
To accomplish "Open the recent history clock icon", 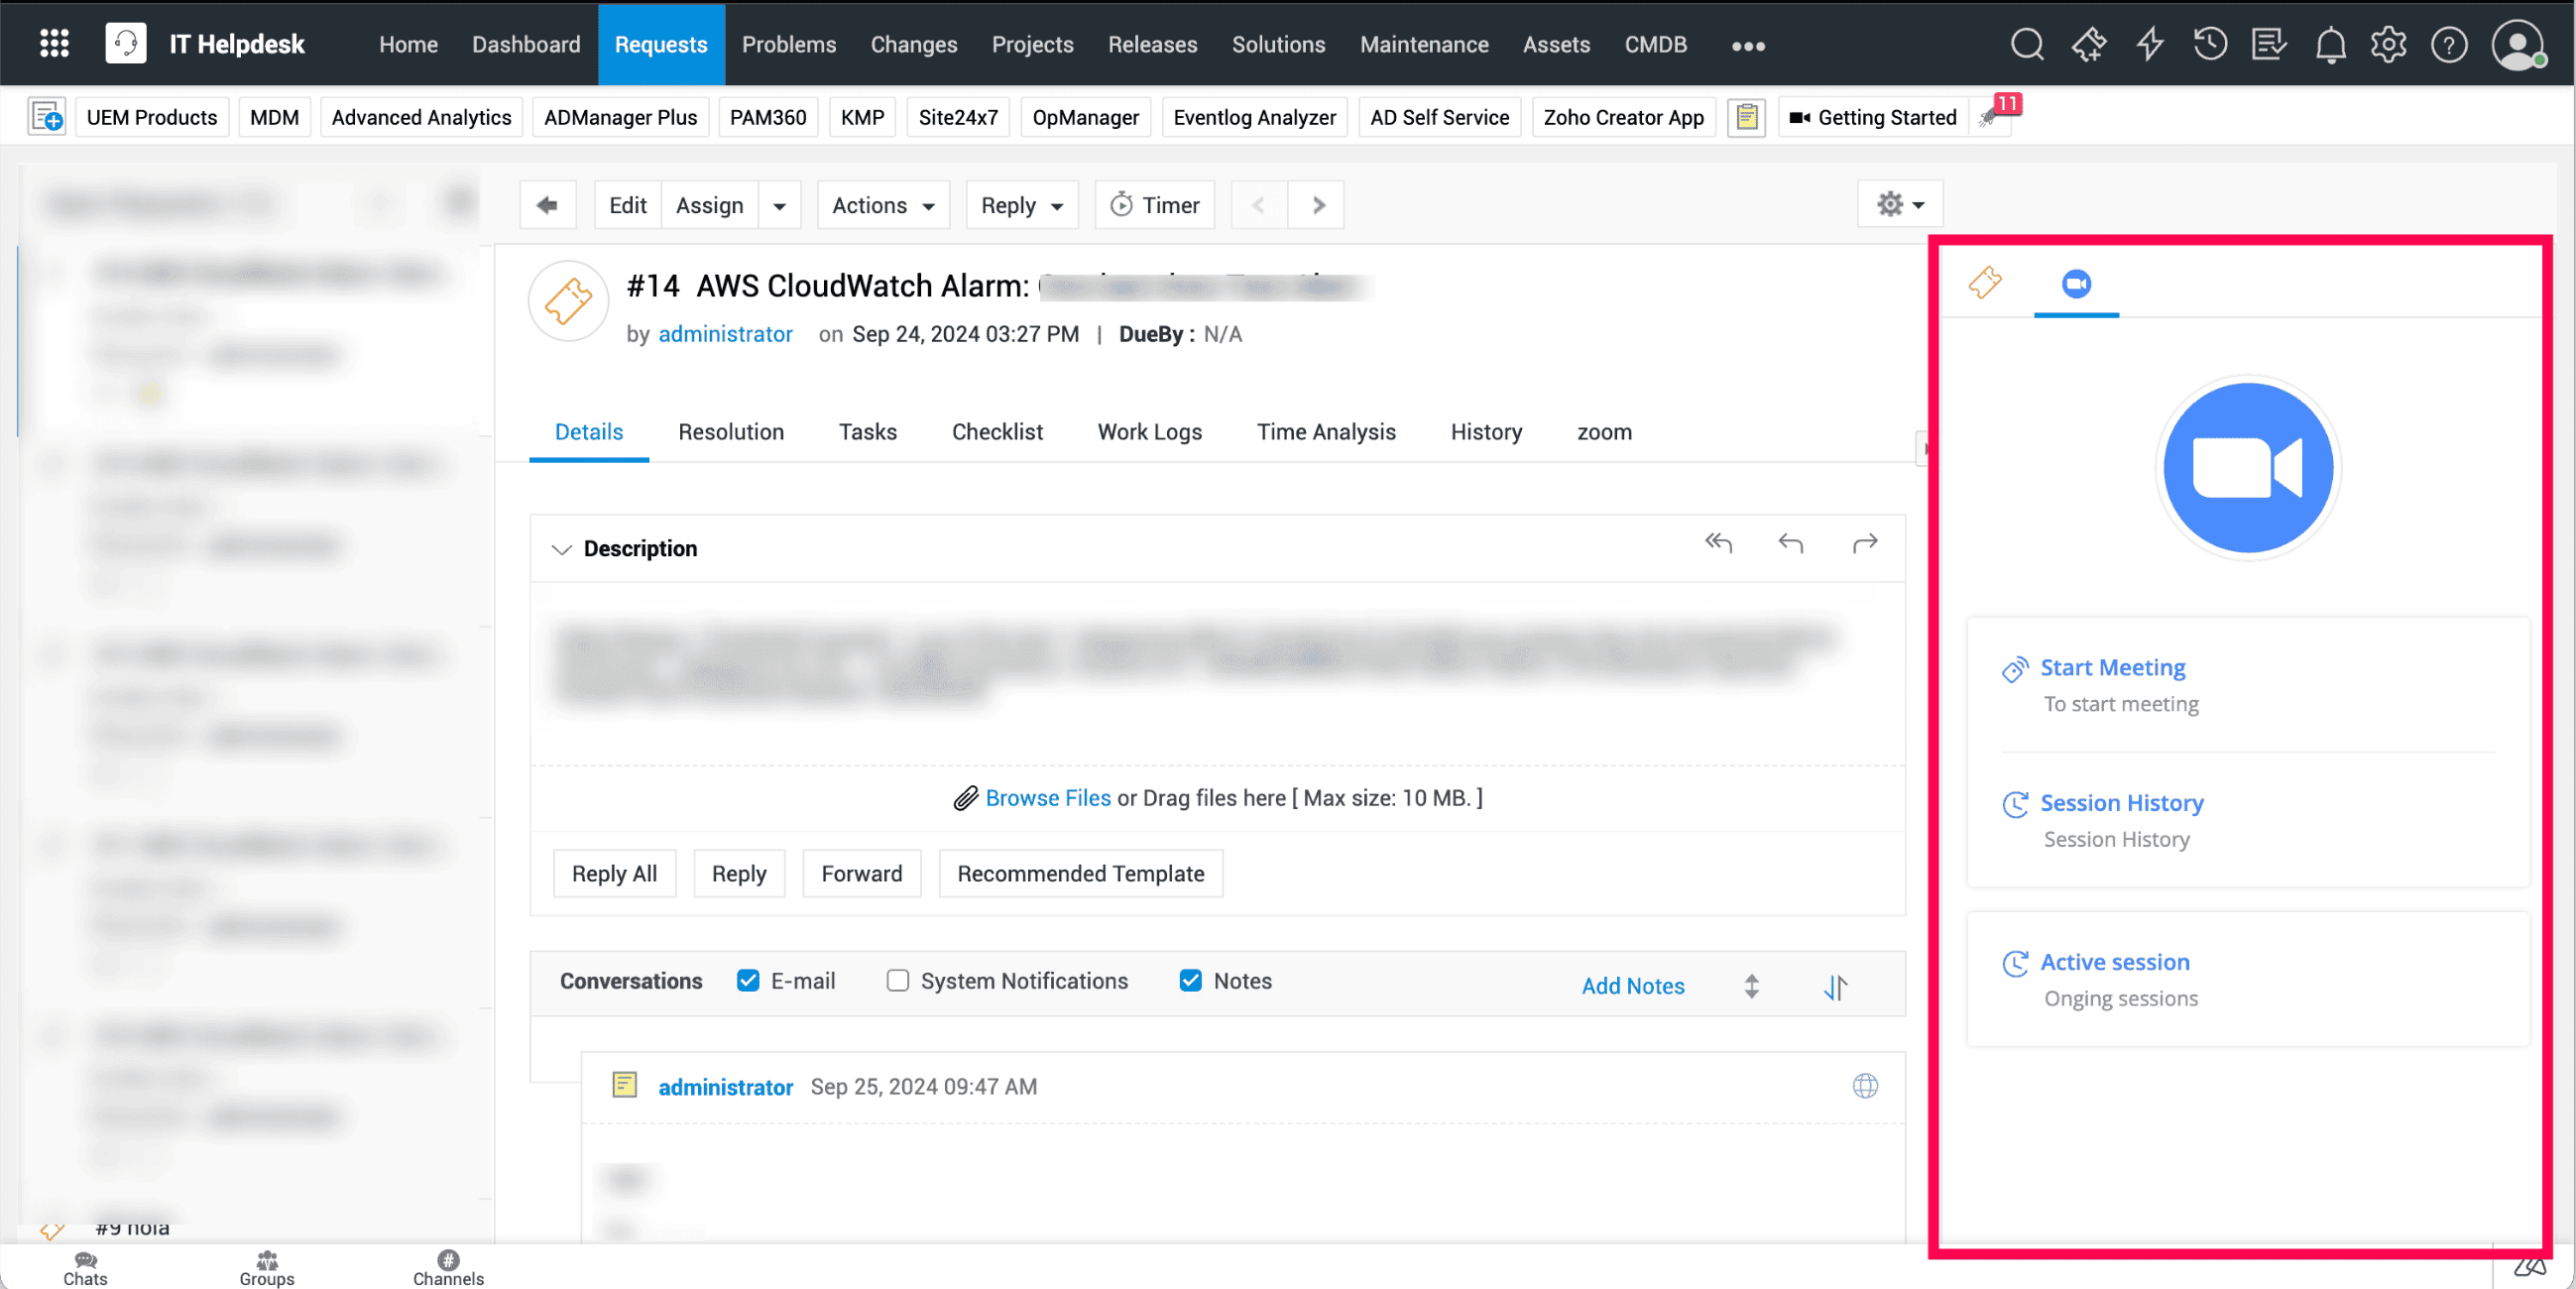I will pos(2209,44).
